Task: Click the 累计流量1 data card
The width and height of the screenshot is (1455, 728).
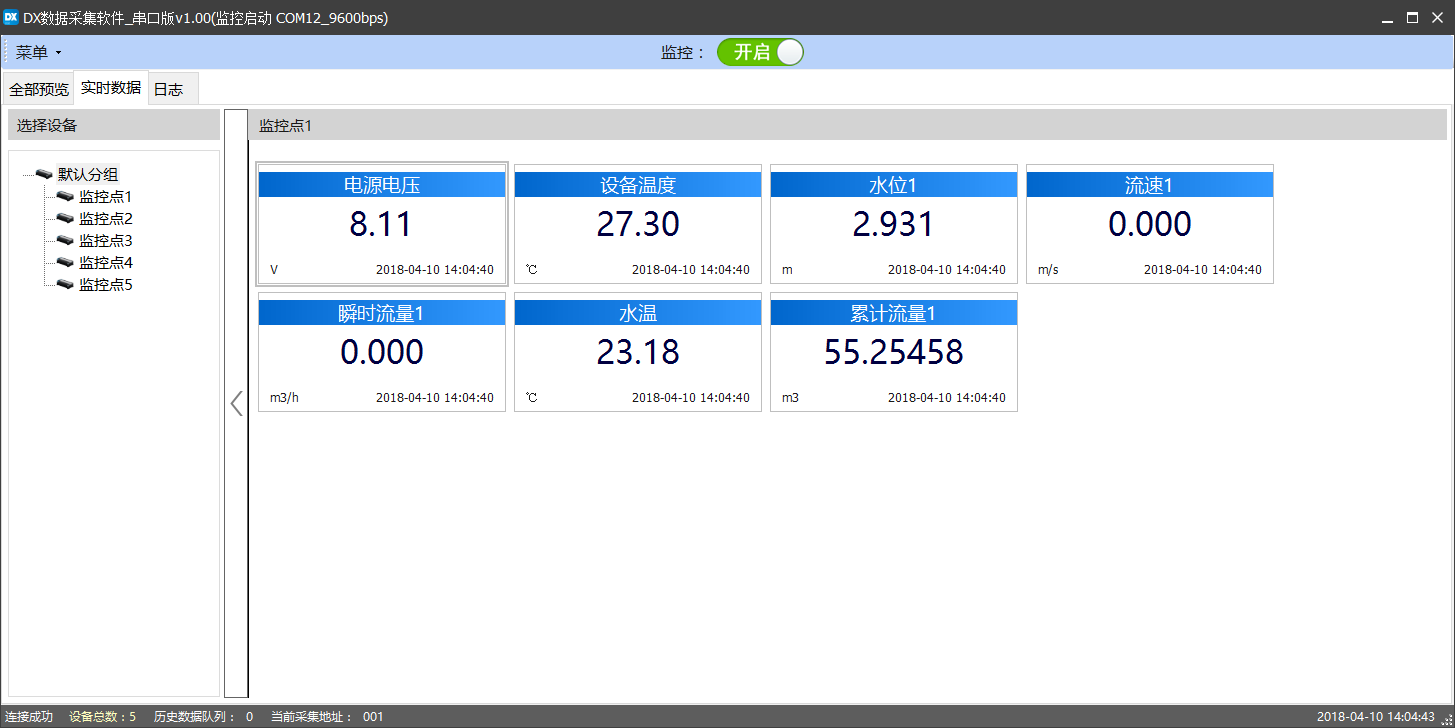Action: 893,353
